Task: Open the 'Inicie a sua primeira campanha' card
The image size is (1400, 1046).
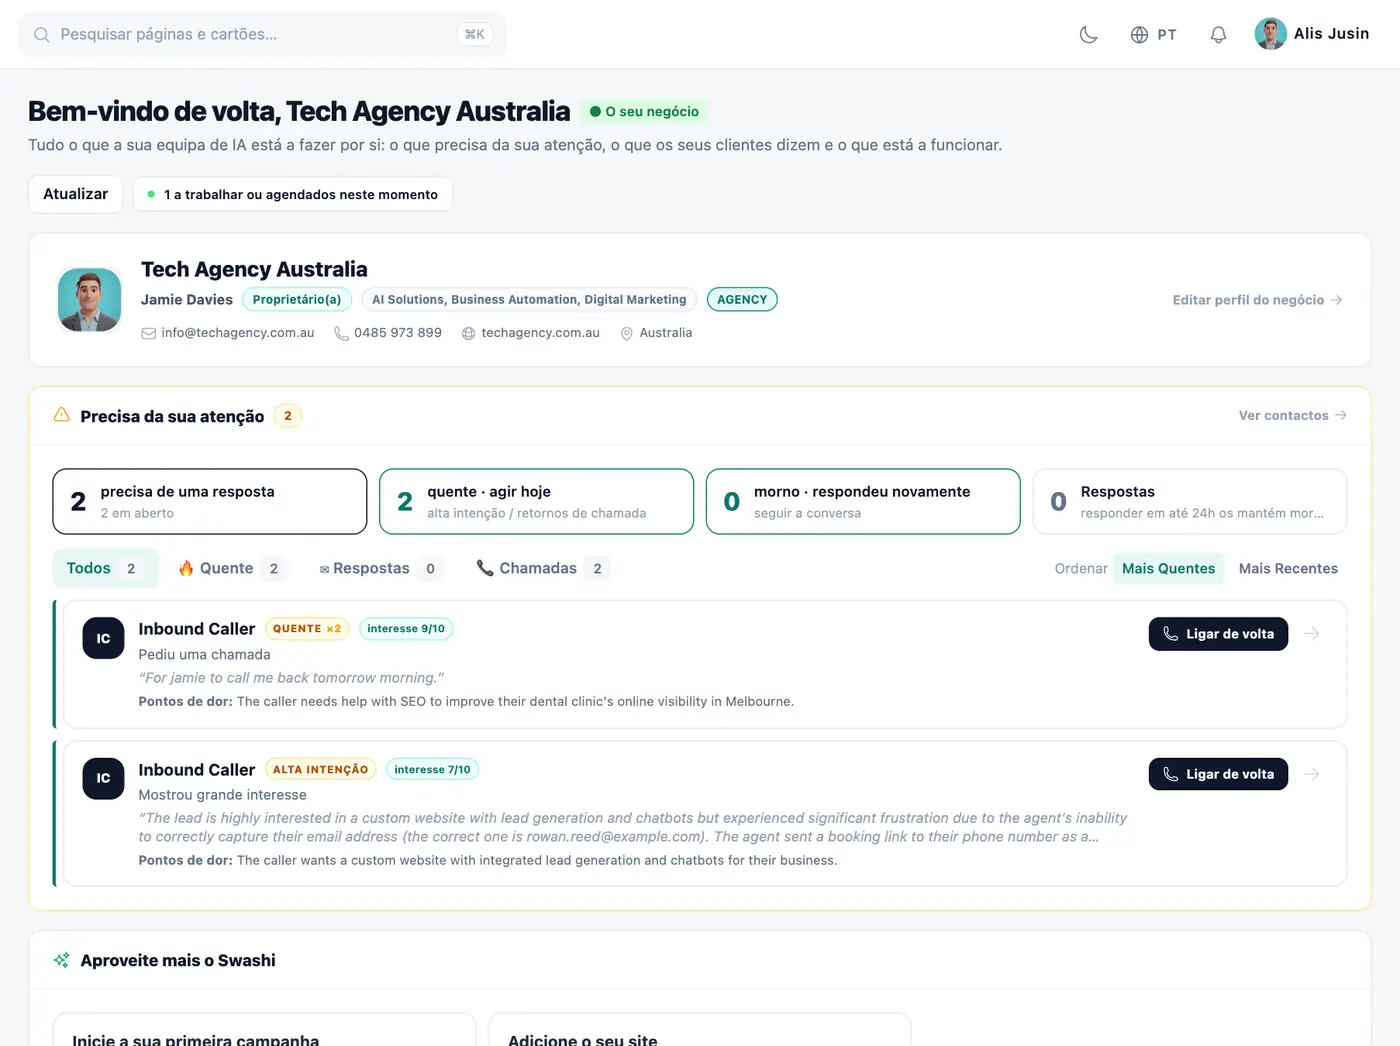Action: [x=264, y=1030]
